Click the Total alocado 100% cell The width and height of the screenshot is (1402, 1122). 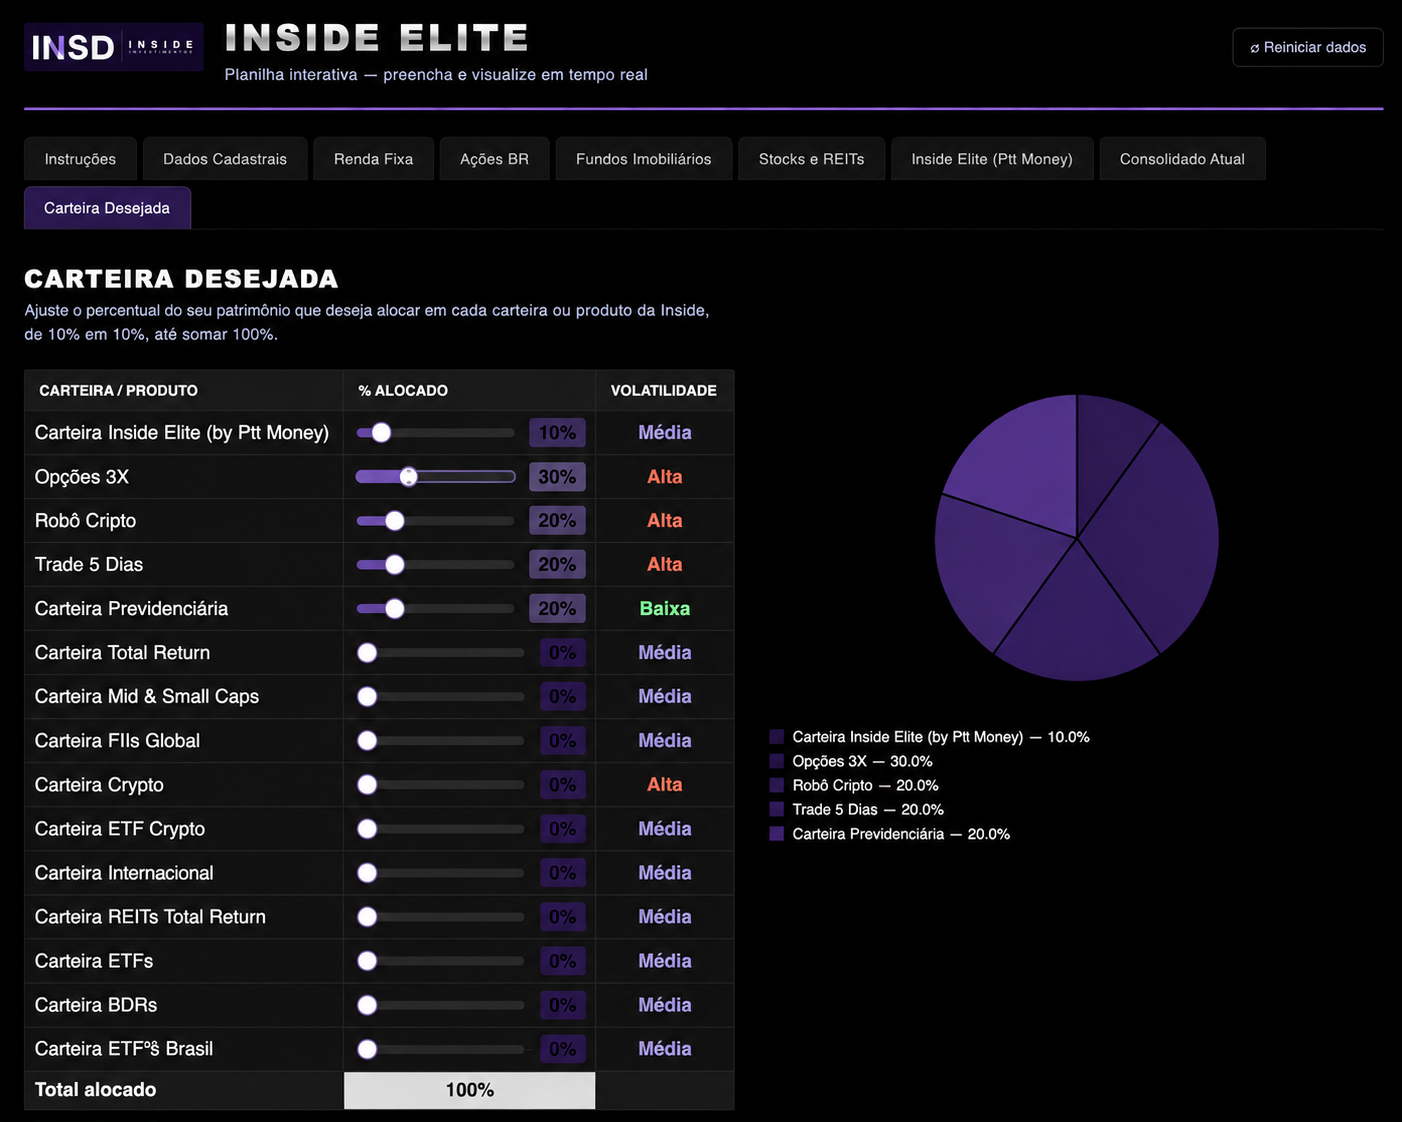point(470,1090)
